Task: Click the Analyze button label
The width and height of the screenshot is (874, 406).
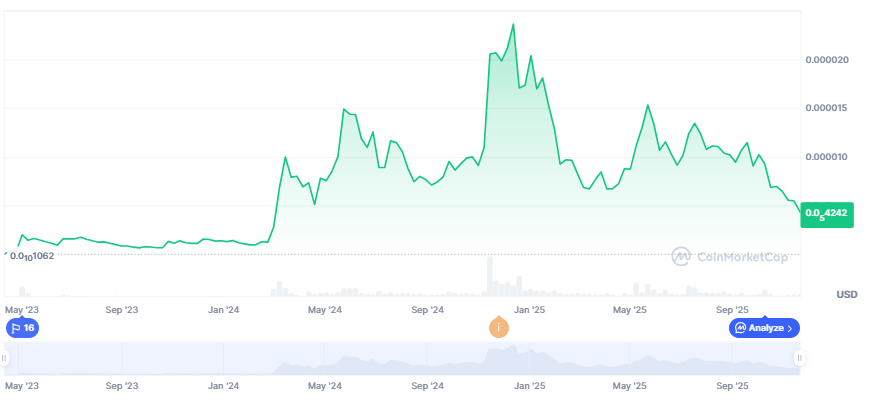Action: 766,328
